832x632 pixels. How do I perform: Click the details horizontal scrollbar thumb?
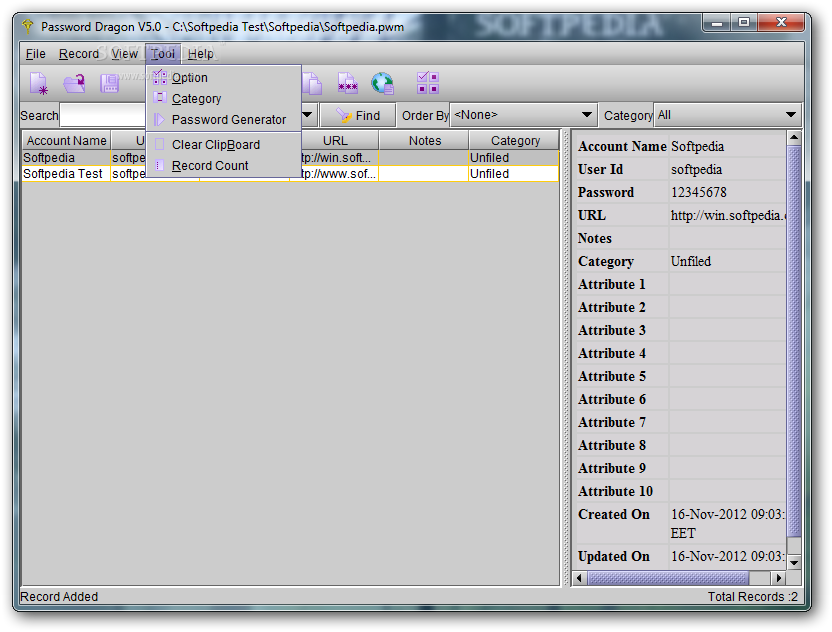pos(668,577)
